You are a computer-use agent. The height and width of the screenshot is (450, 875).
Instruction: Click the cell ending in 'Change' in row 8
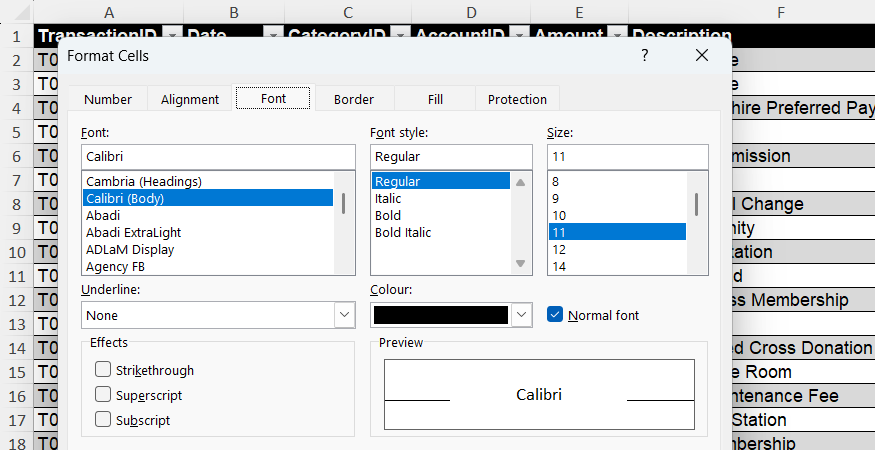(x=803, y=204)
